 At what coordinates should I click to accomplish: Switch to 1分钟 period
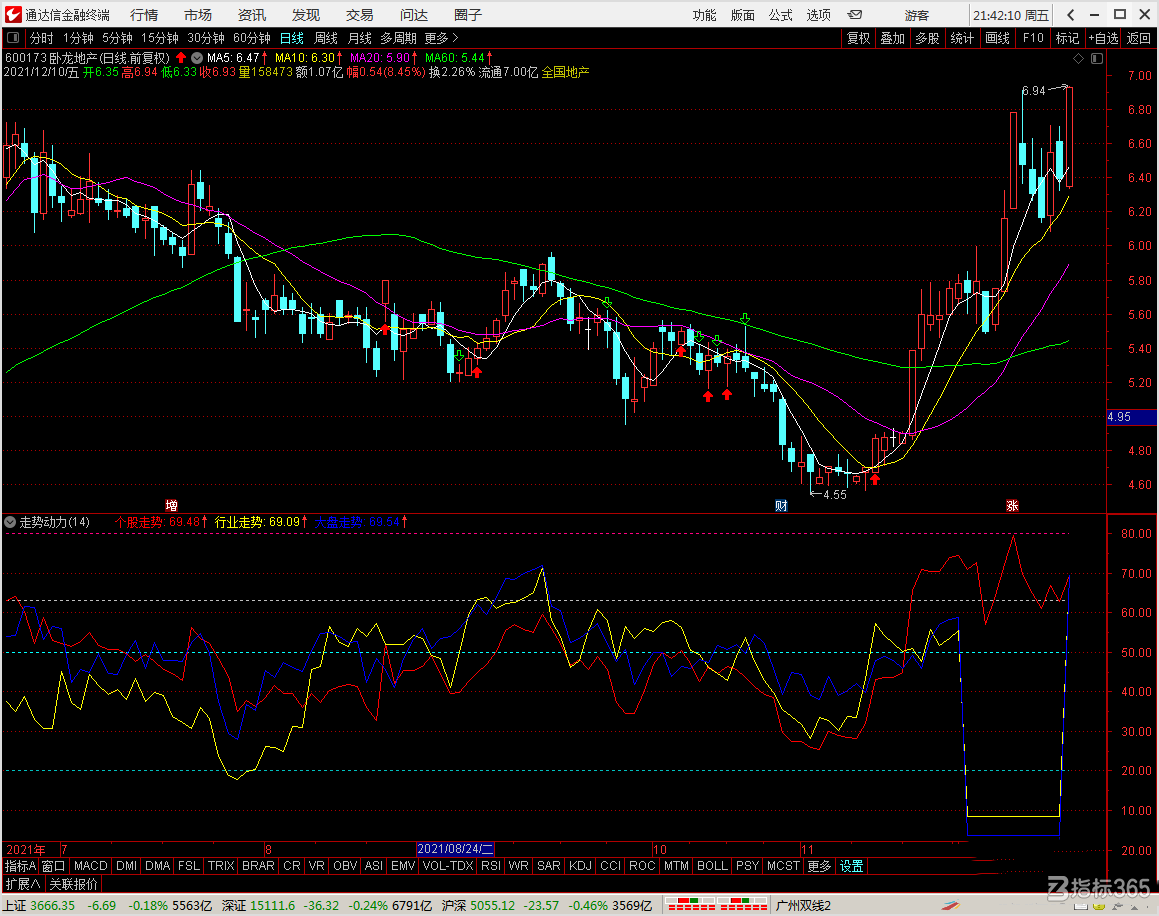pos(78,38)
